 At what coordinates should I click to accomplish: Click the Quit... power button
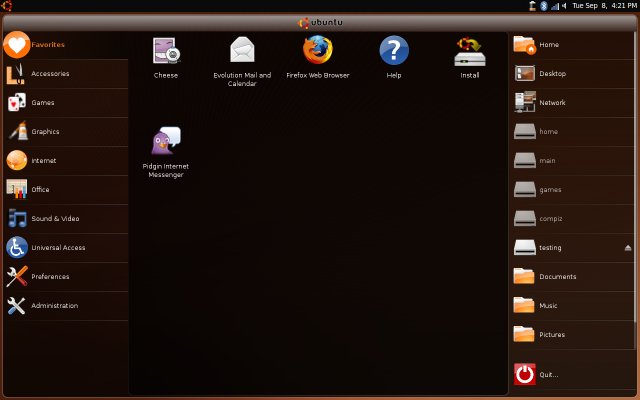(524, 374)
